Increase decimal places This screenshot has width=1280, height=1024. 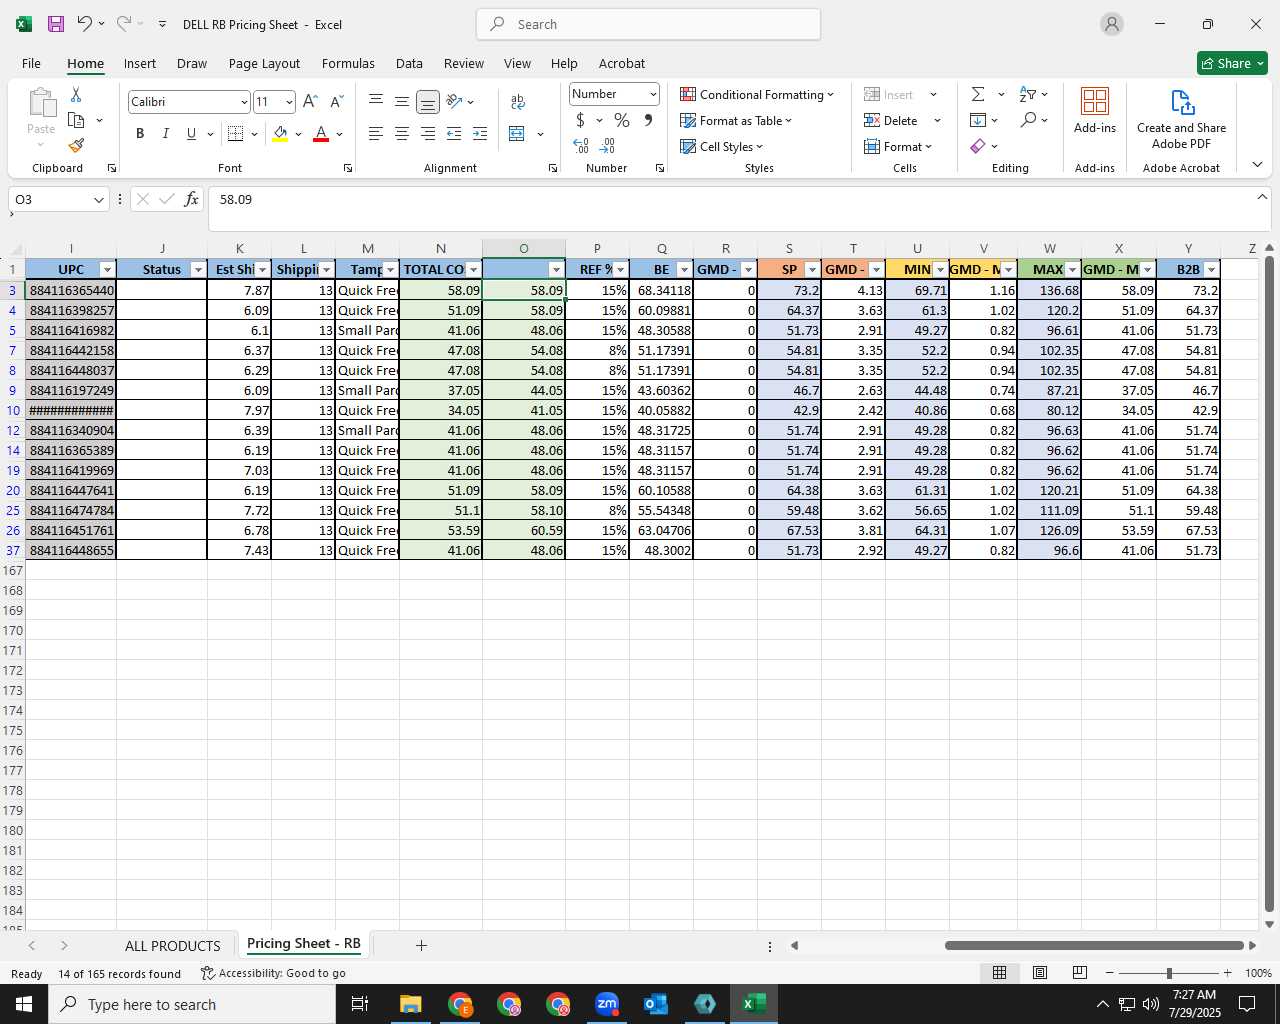tap(581, 146)
